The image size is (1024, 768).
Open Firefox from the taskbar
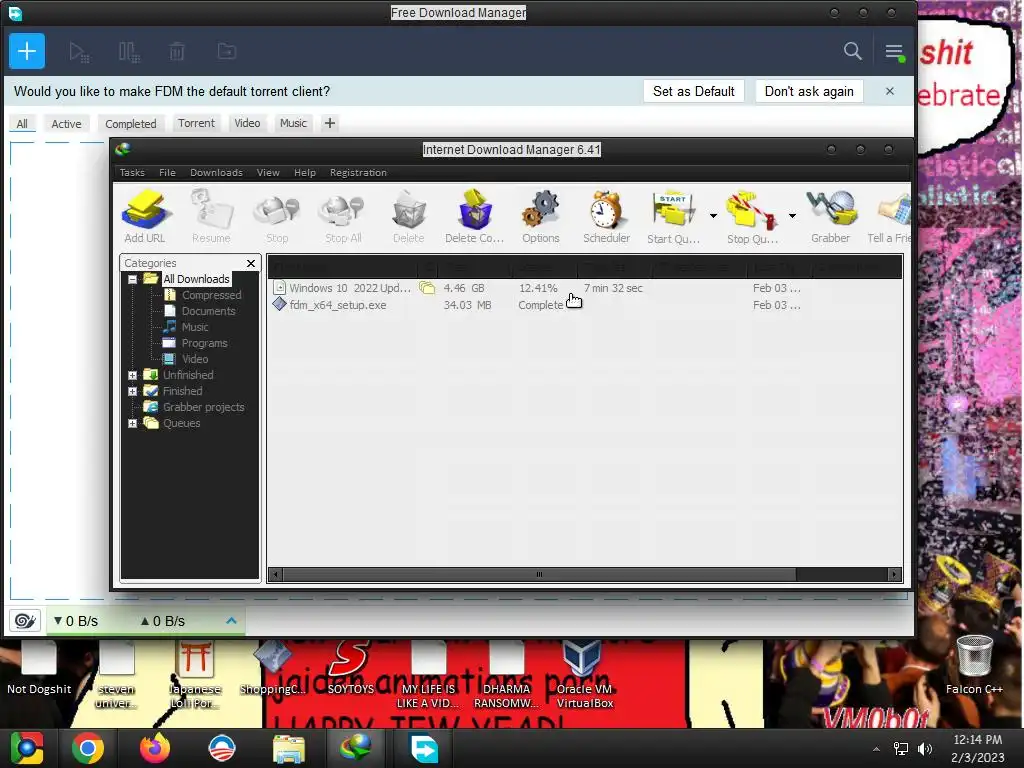click(155, 748)
